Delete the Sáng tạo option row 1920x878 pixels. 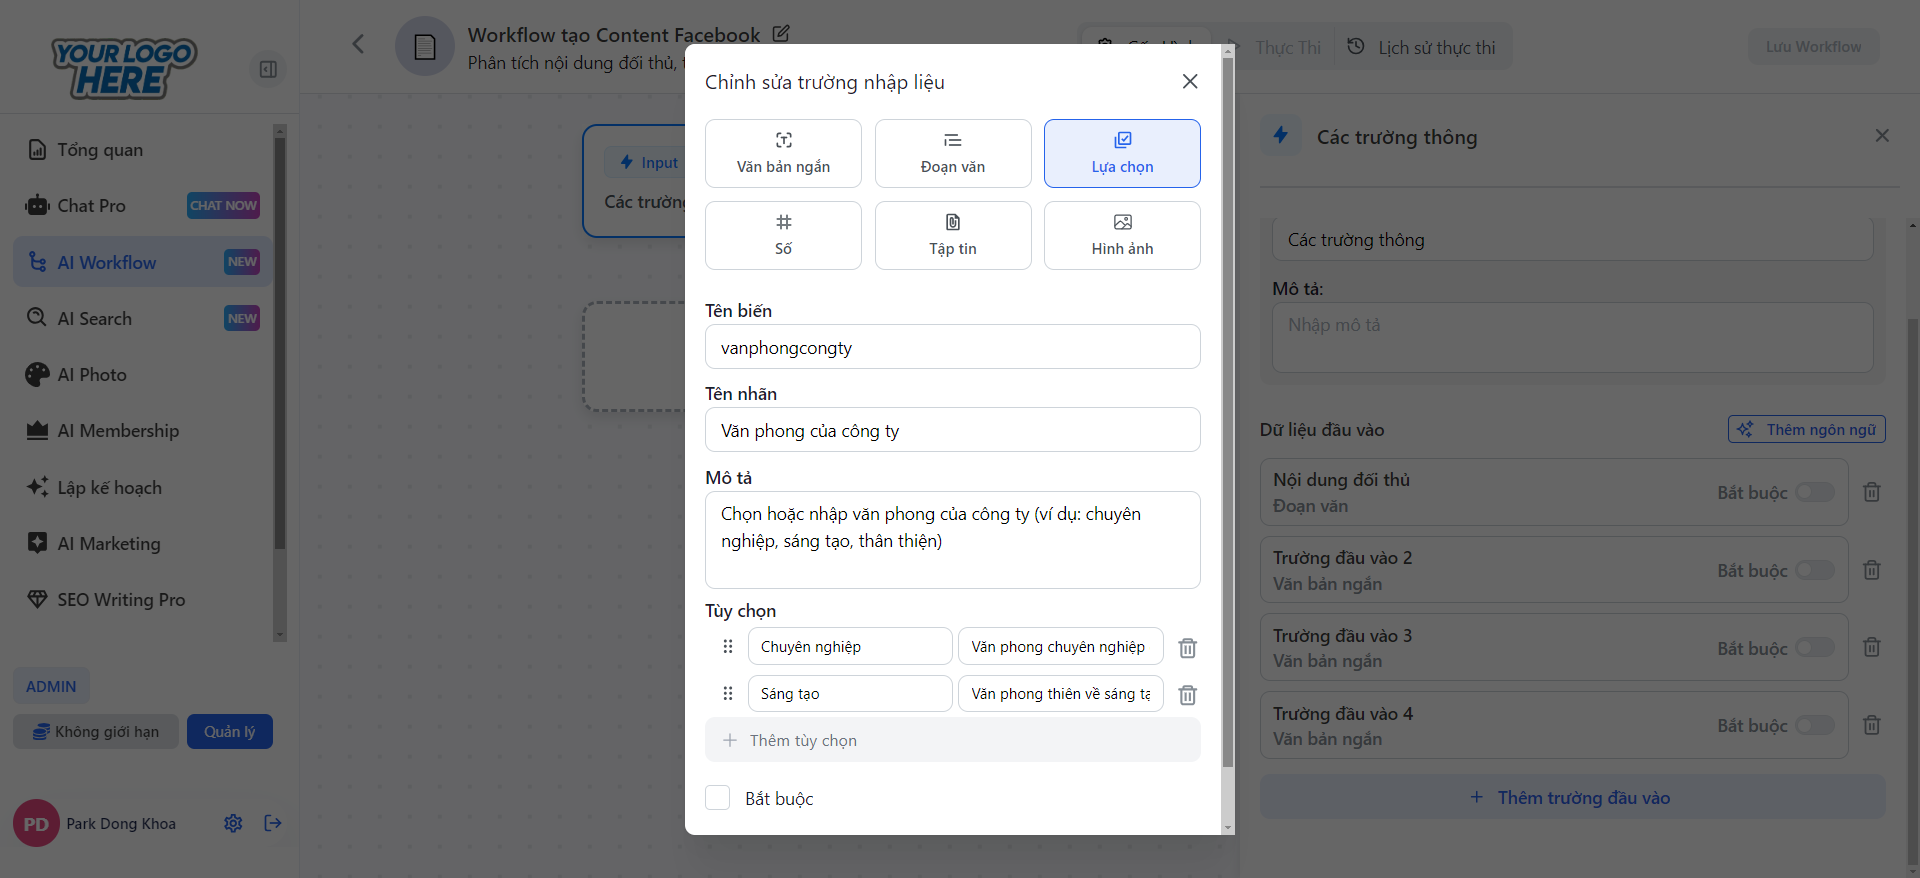pos(1187,695)
